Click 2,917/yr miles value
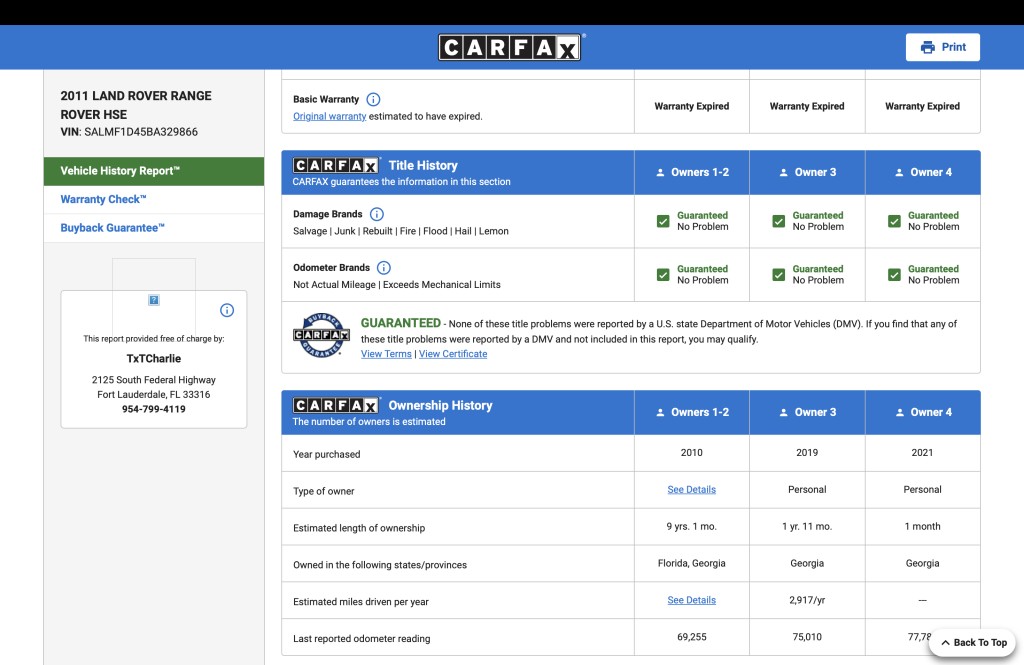1024x665 pixels. tap(807, 600)
